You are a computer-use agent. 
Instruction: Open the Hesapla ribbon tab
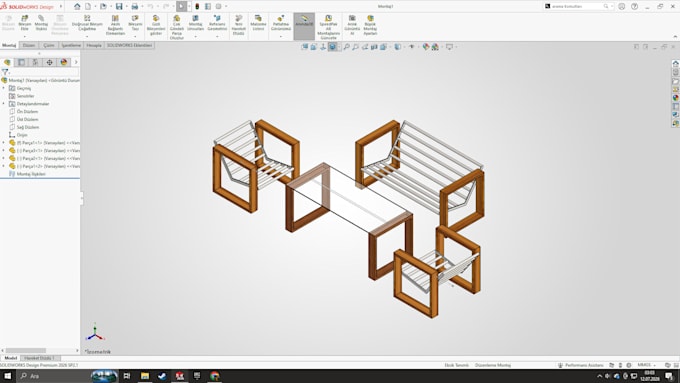(x=94, y=46)
